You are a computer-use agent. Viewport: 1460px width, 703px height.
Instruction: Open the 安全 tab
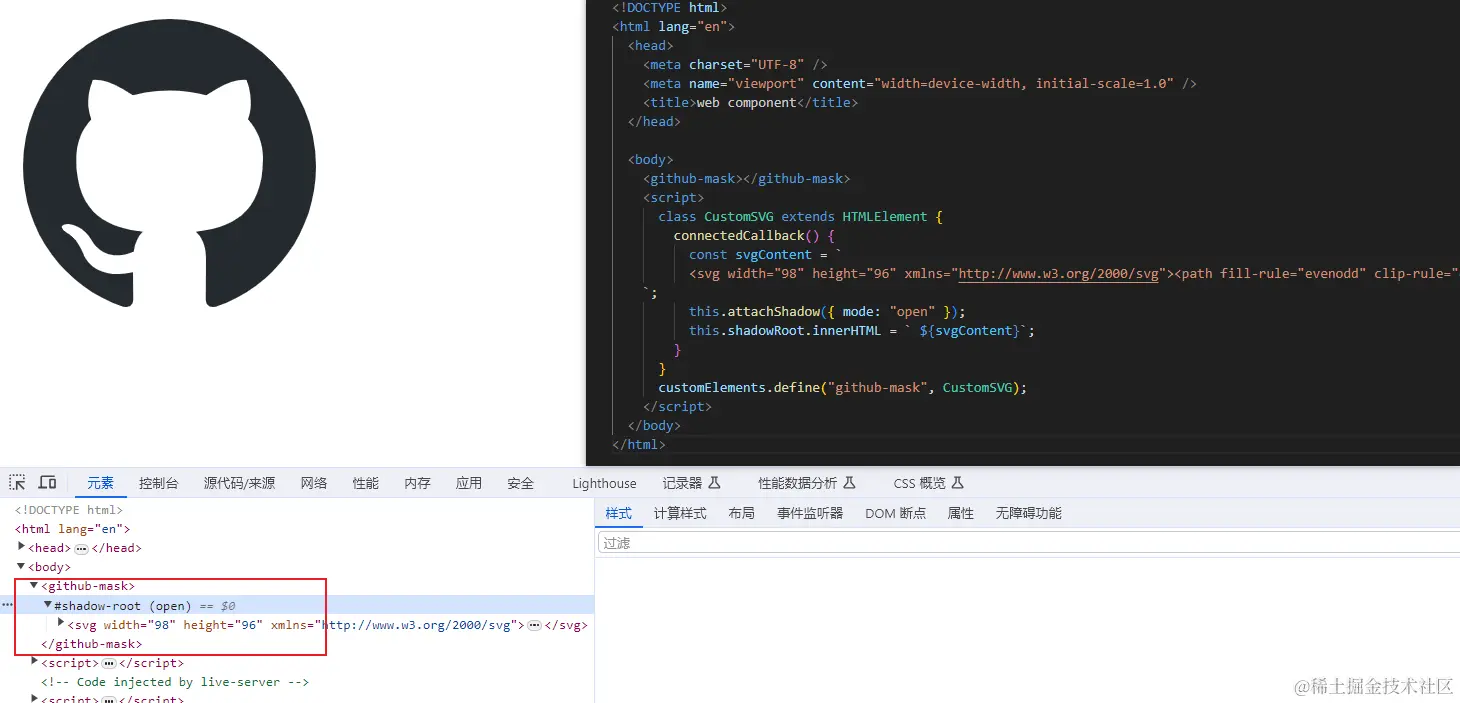pos(521,483)
